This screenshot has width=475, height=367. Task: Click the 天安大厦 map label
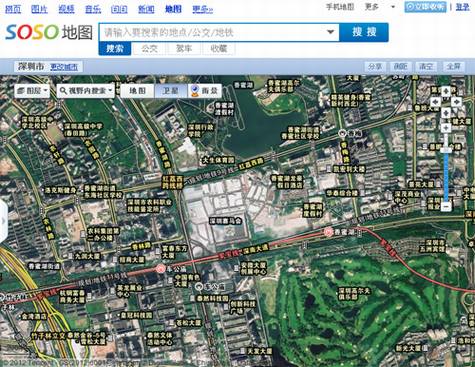click(x=259, y=351)
